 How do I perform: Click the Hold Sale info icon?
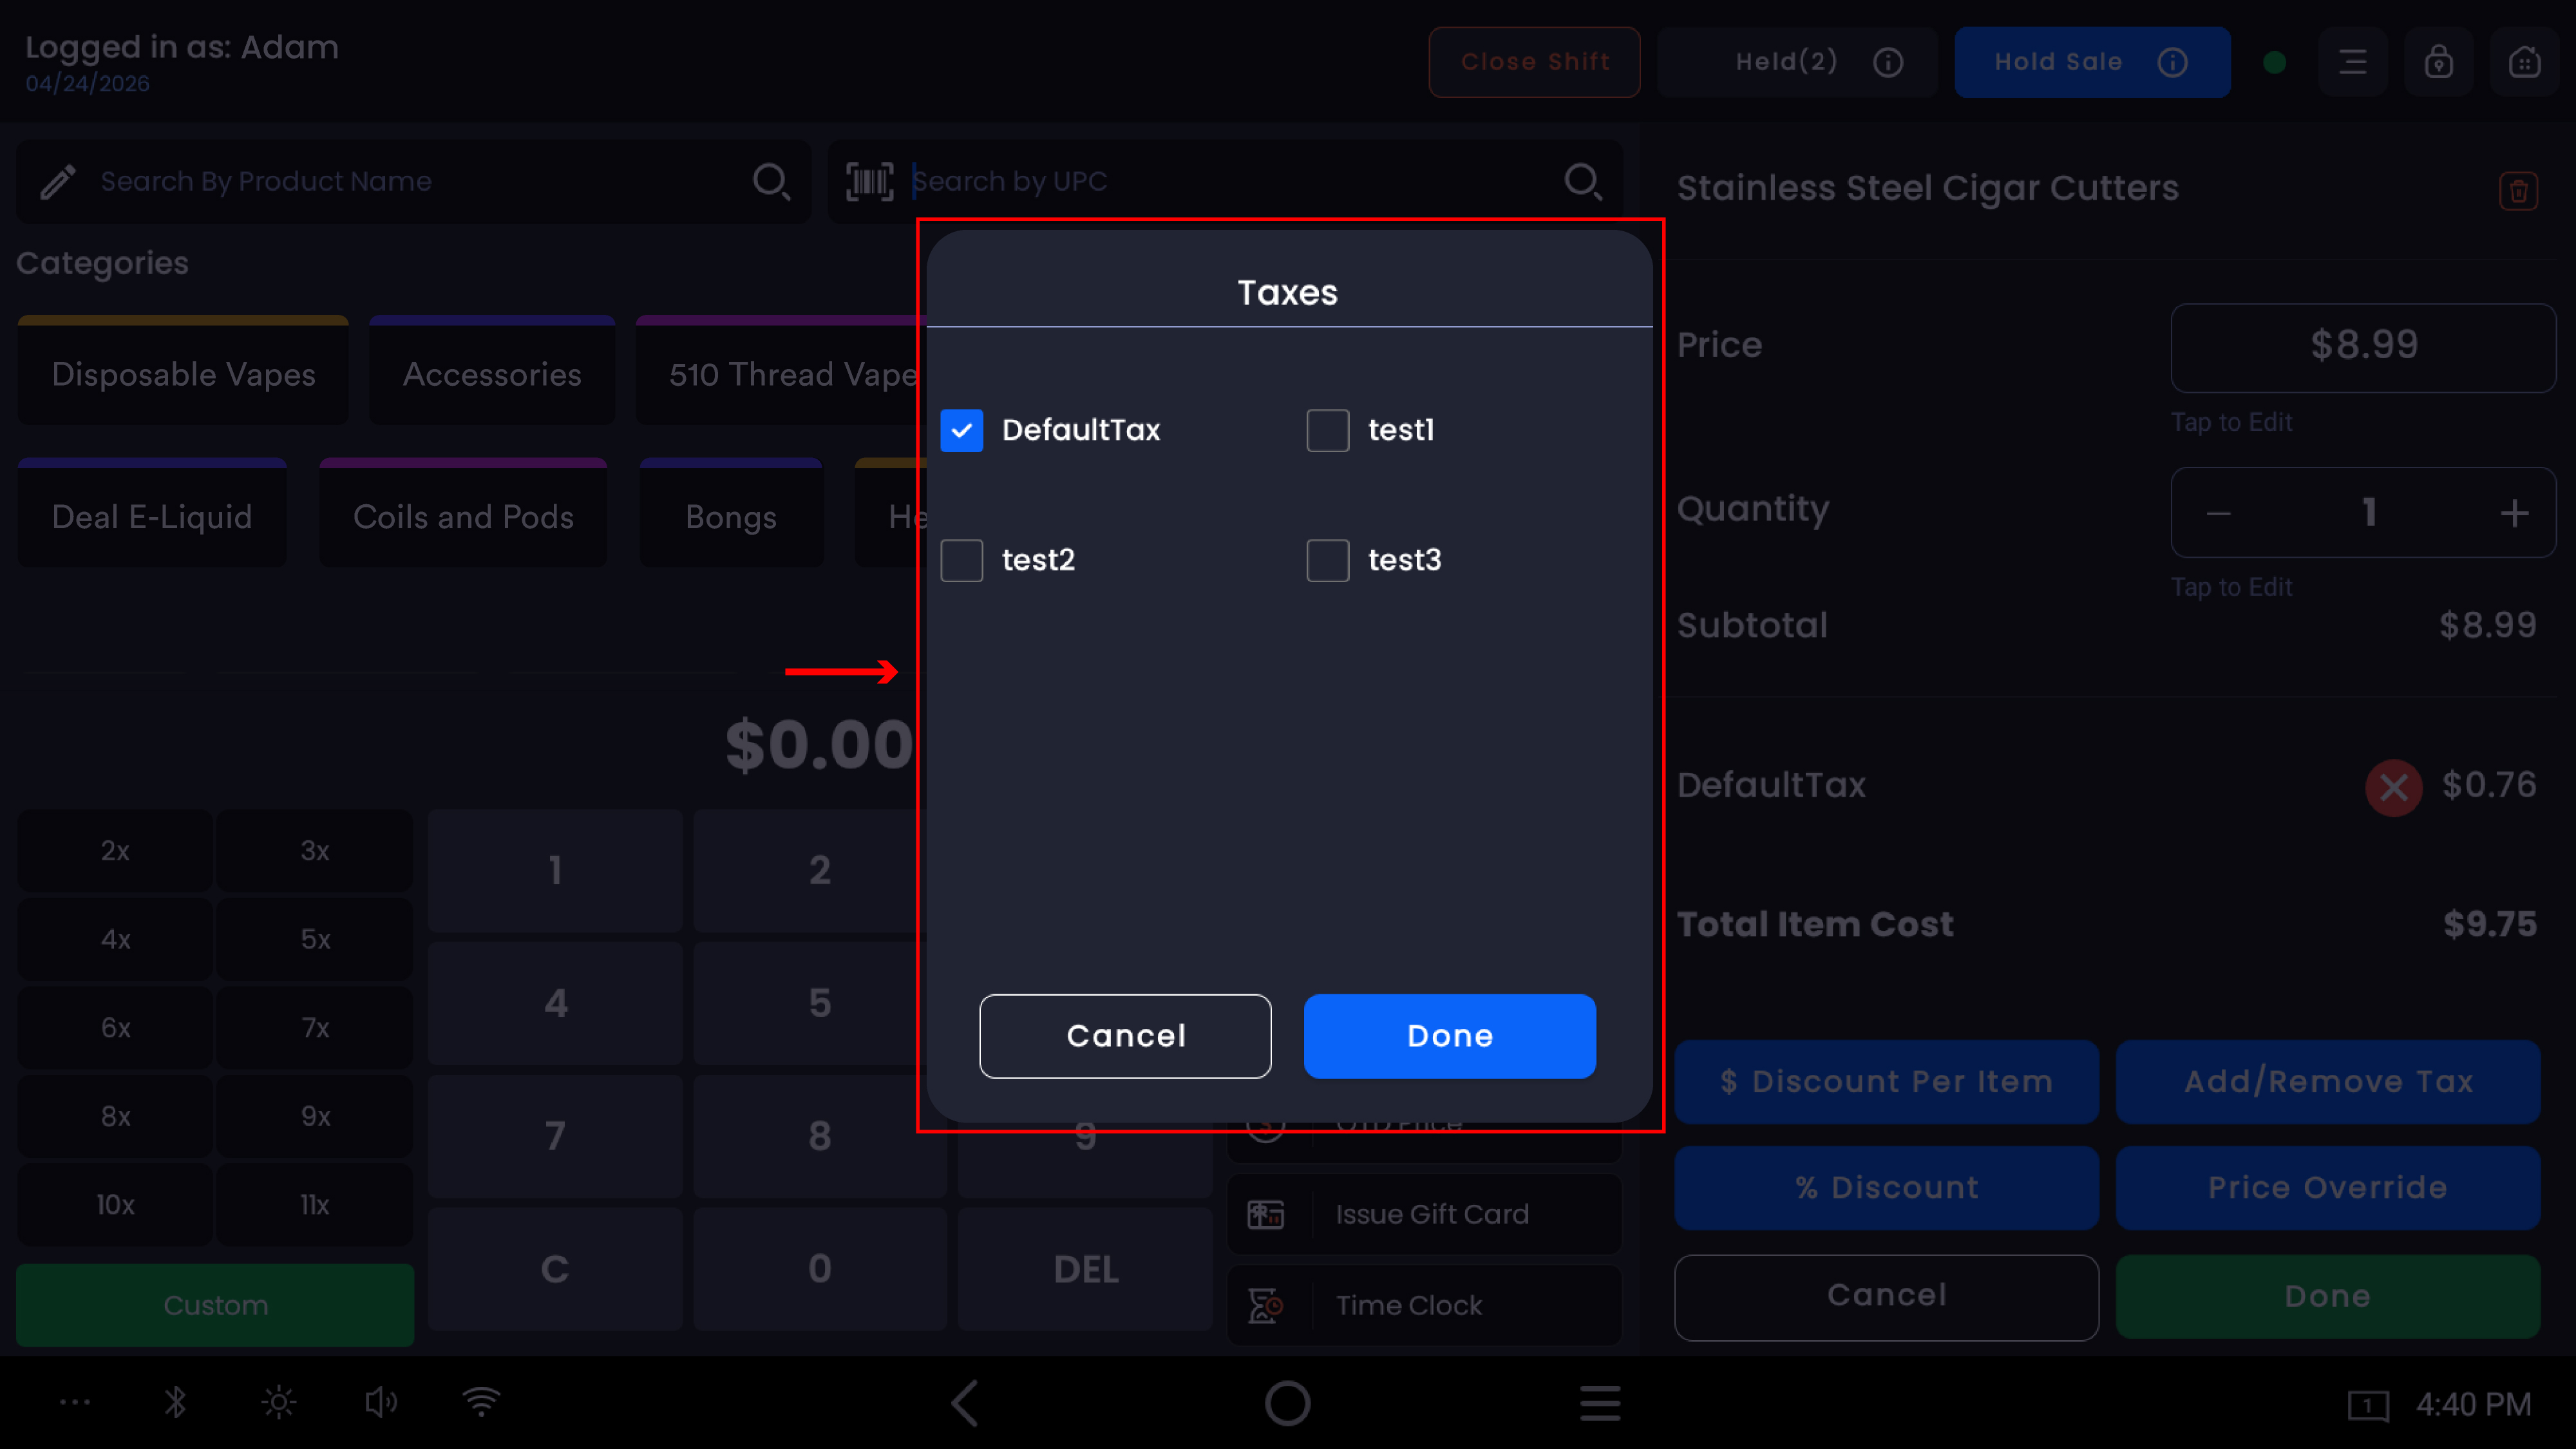pos(2172,62)
